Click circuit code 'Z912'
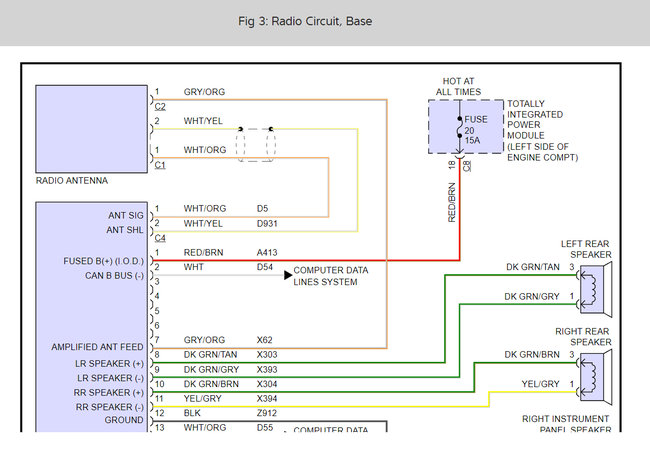 (267, 413)
